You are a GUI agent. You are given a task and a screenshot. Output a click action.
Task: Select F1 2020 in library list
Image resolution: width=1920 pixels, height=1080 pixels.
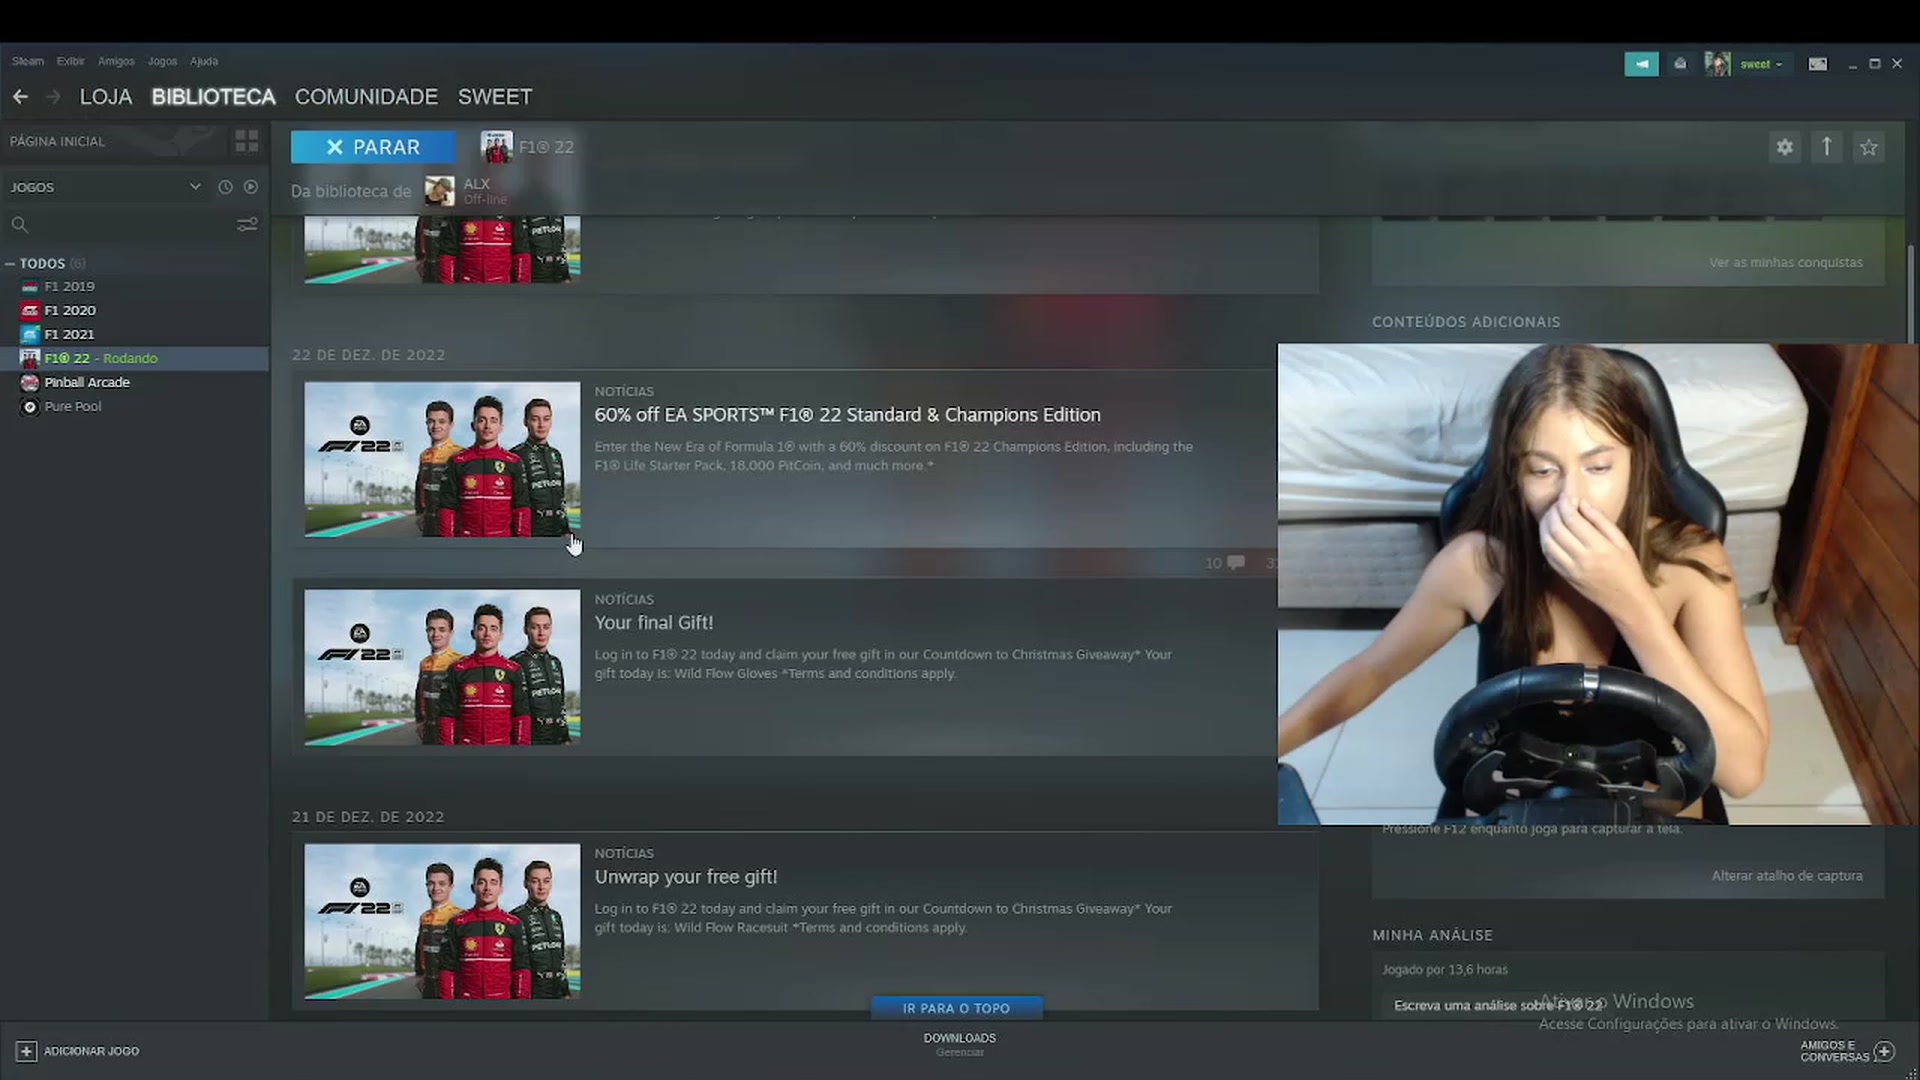pos(135,310)
